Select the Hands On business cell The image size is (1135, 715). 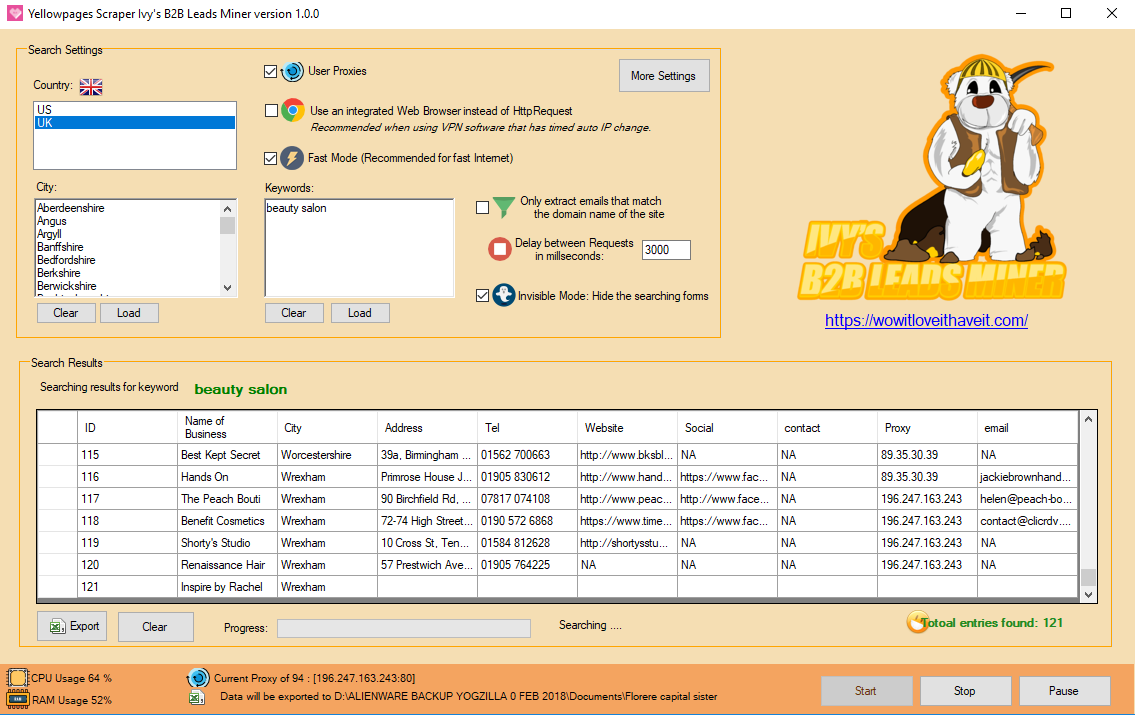click(x=227, y=477)
